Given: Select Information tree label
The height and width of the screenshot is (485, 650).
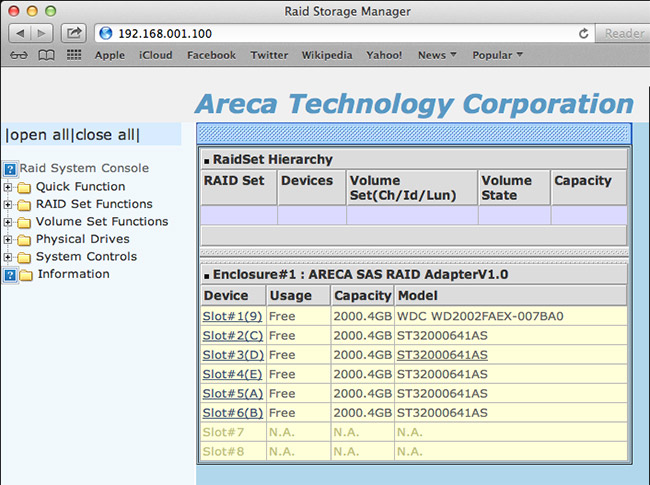Looking at the screenshot, I should (73, 274).
